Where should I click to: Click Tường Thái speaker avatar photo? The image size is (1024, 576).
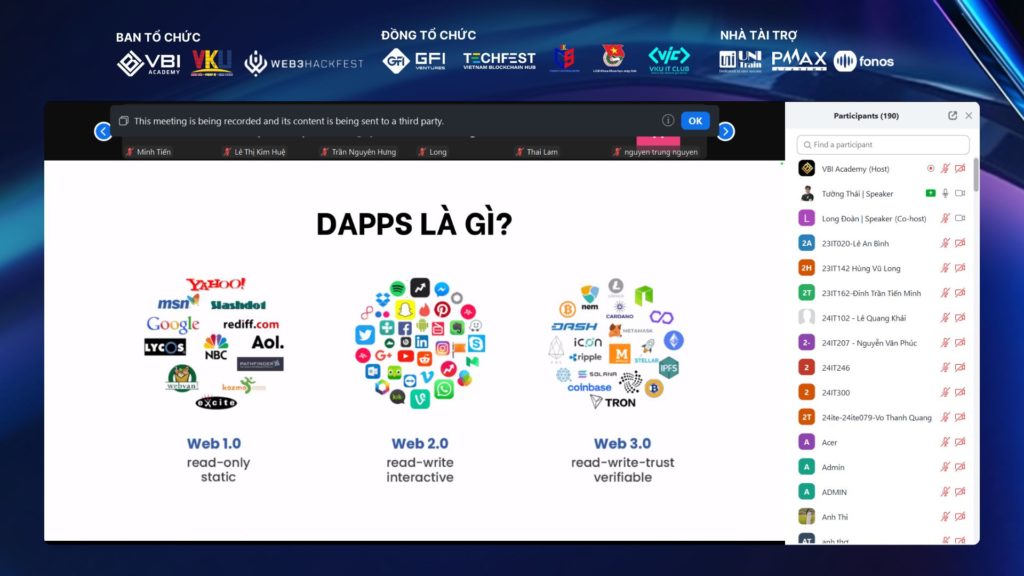tap(807, 193)
